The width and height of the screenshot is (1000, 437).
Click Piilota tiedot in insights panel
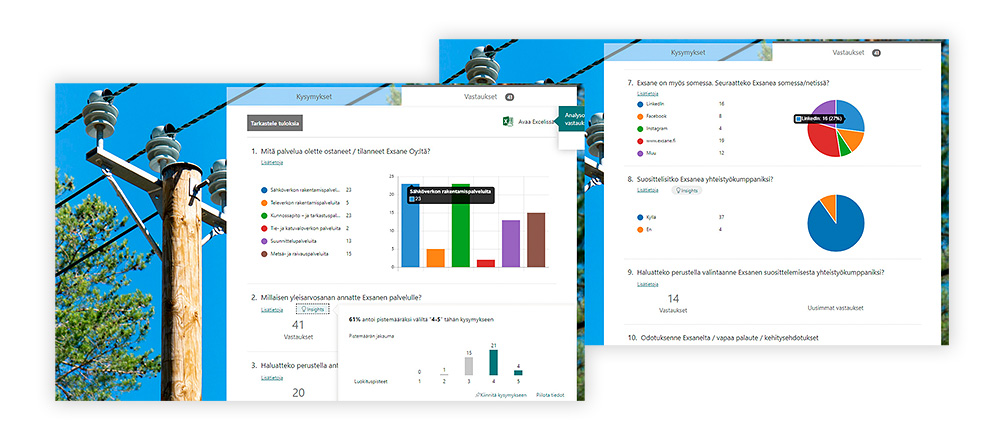(x=550, y=396)
